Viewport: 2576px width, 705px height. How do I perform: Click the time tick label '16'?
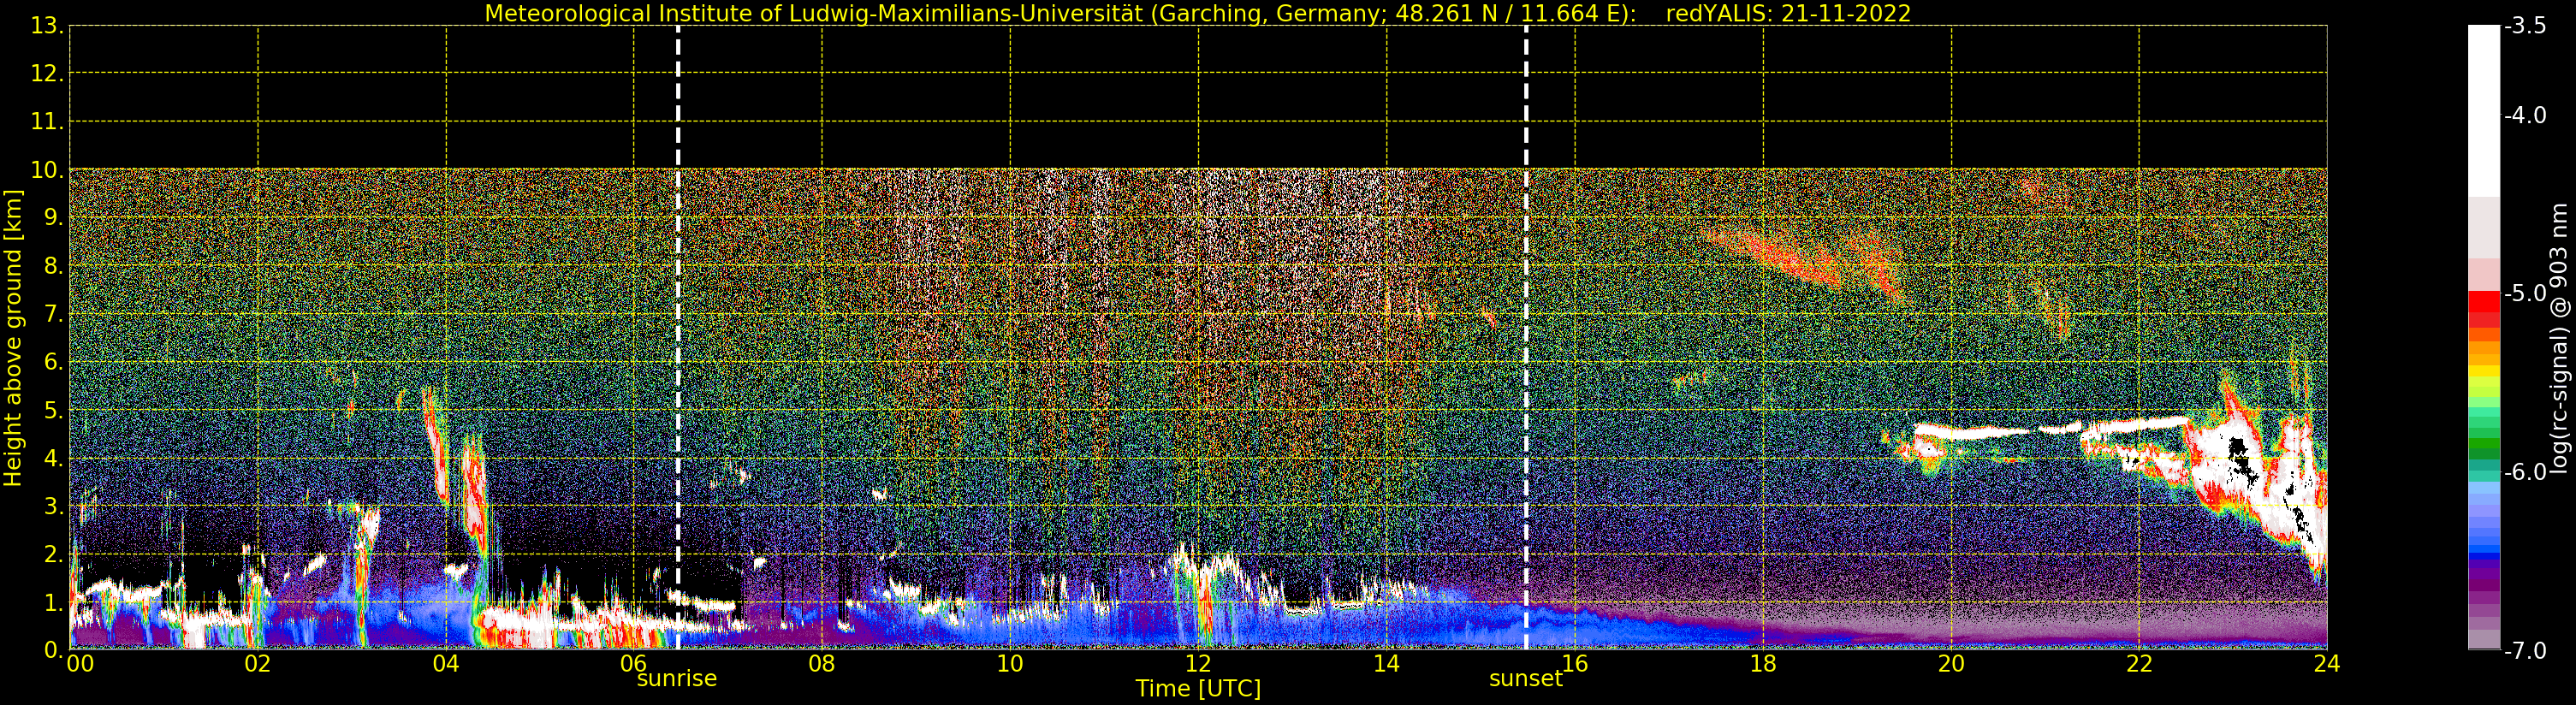(x=1575, y=662)
